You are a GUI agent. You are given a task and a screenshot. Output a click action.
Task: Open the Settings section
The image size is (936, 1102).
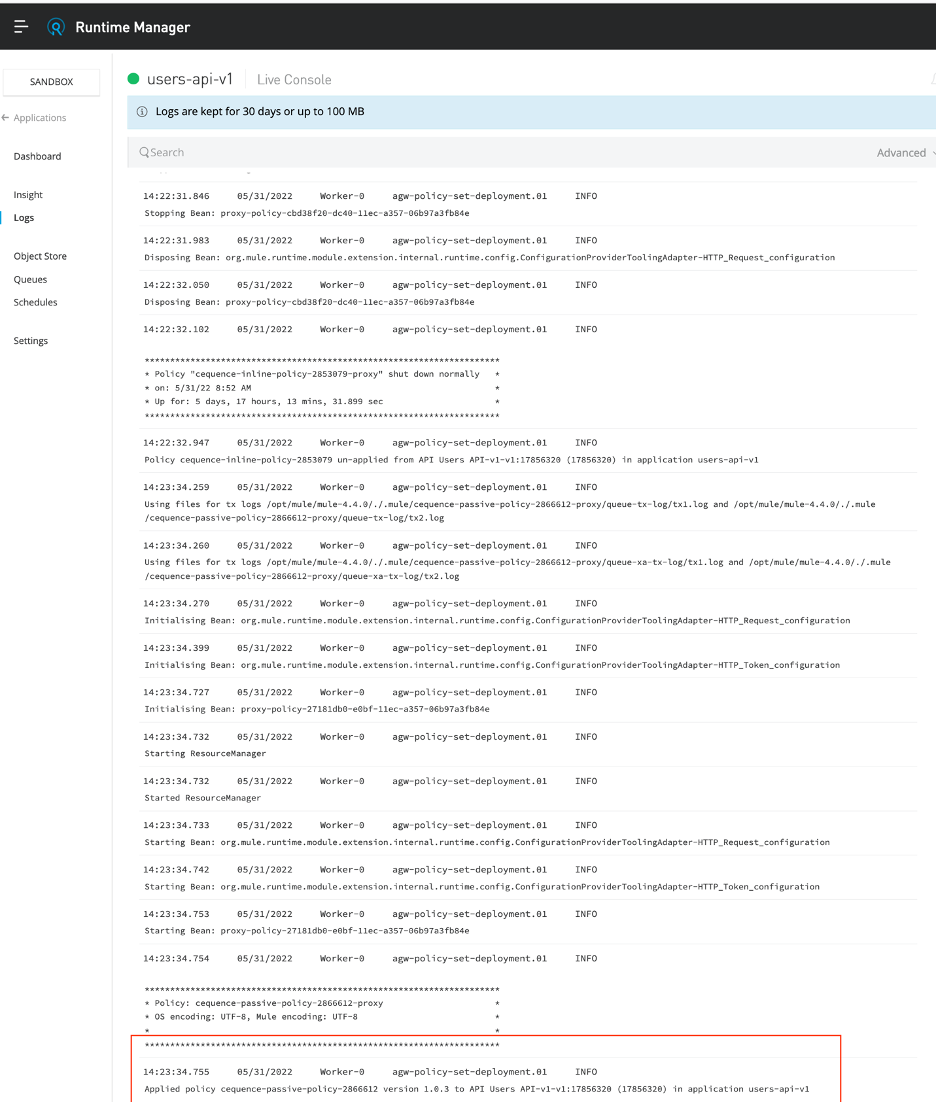(x=31, y=341)
